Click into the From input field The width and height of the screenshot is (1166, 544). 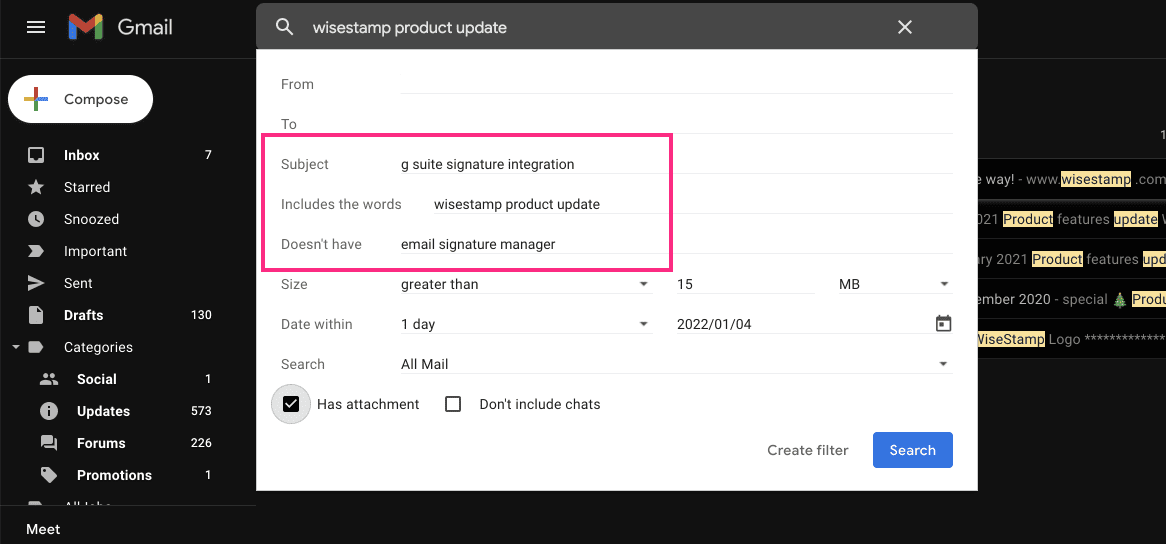tap(675, 84)
